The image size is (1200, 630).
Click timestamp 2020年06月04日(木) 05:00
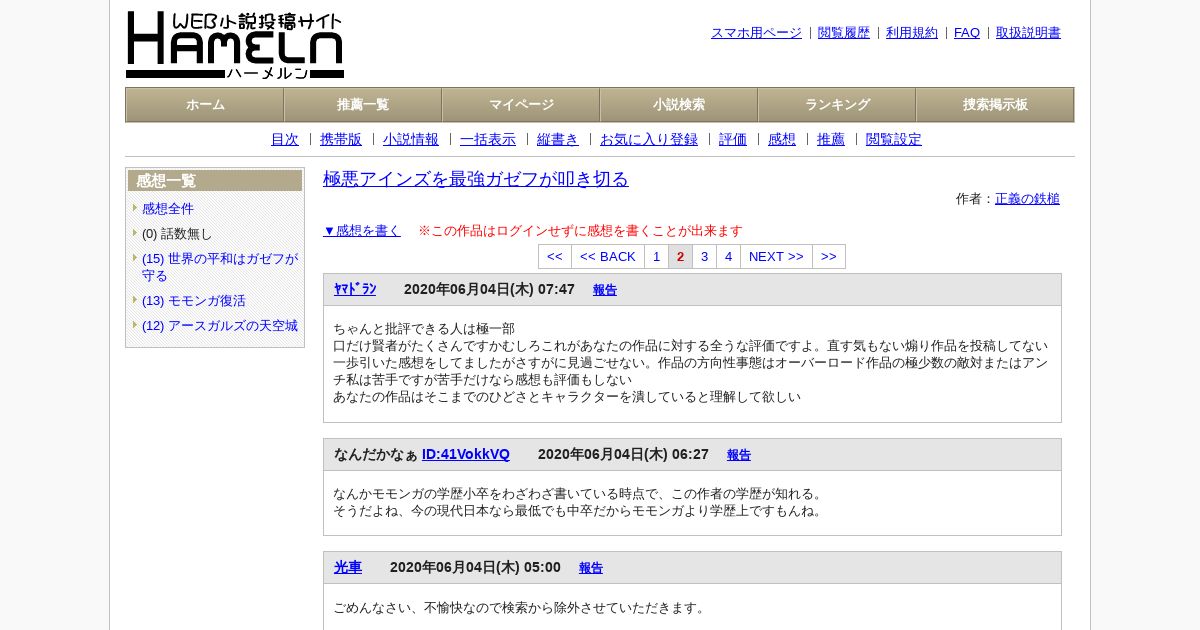point(475,568)
